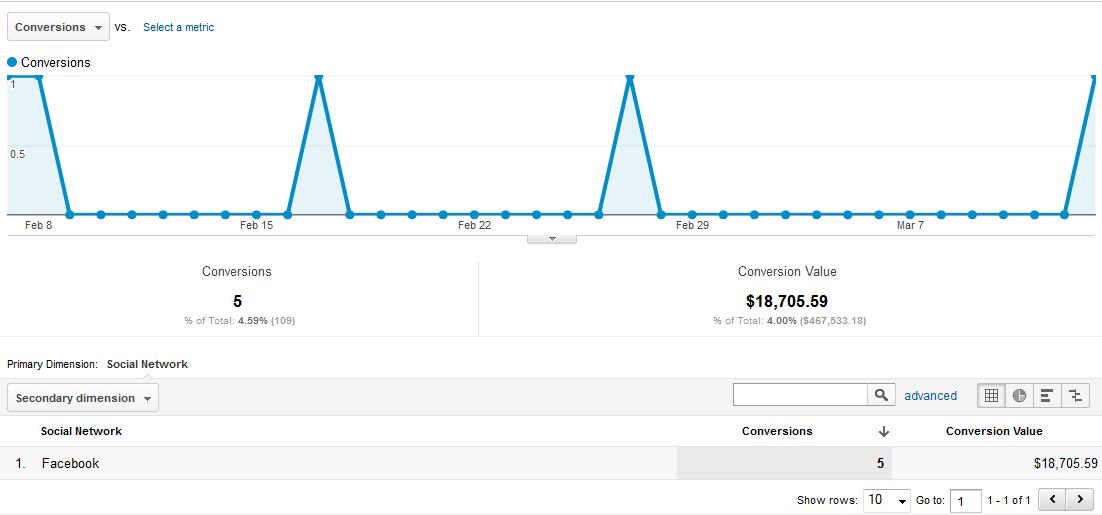The height and width of the screenshot is (515, 1102).
Task: Click into the table search field
Action: 800,395
